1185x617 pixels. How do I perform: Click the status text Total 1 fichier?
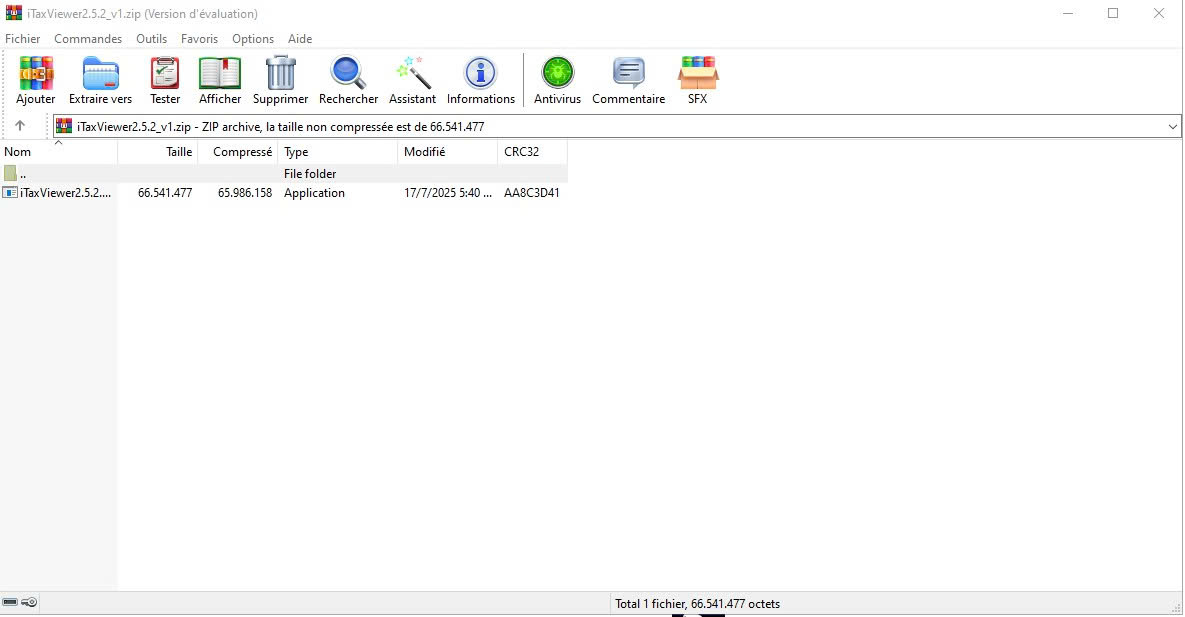[x=698, y=603]
